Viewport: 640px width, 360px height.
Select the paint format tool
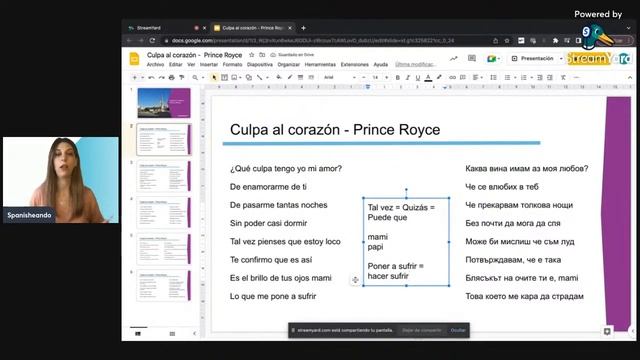point(182,78)
